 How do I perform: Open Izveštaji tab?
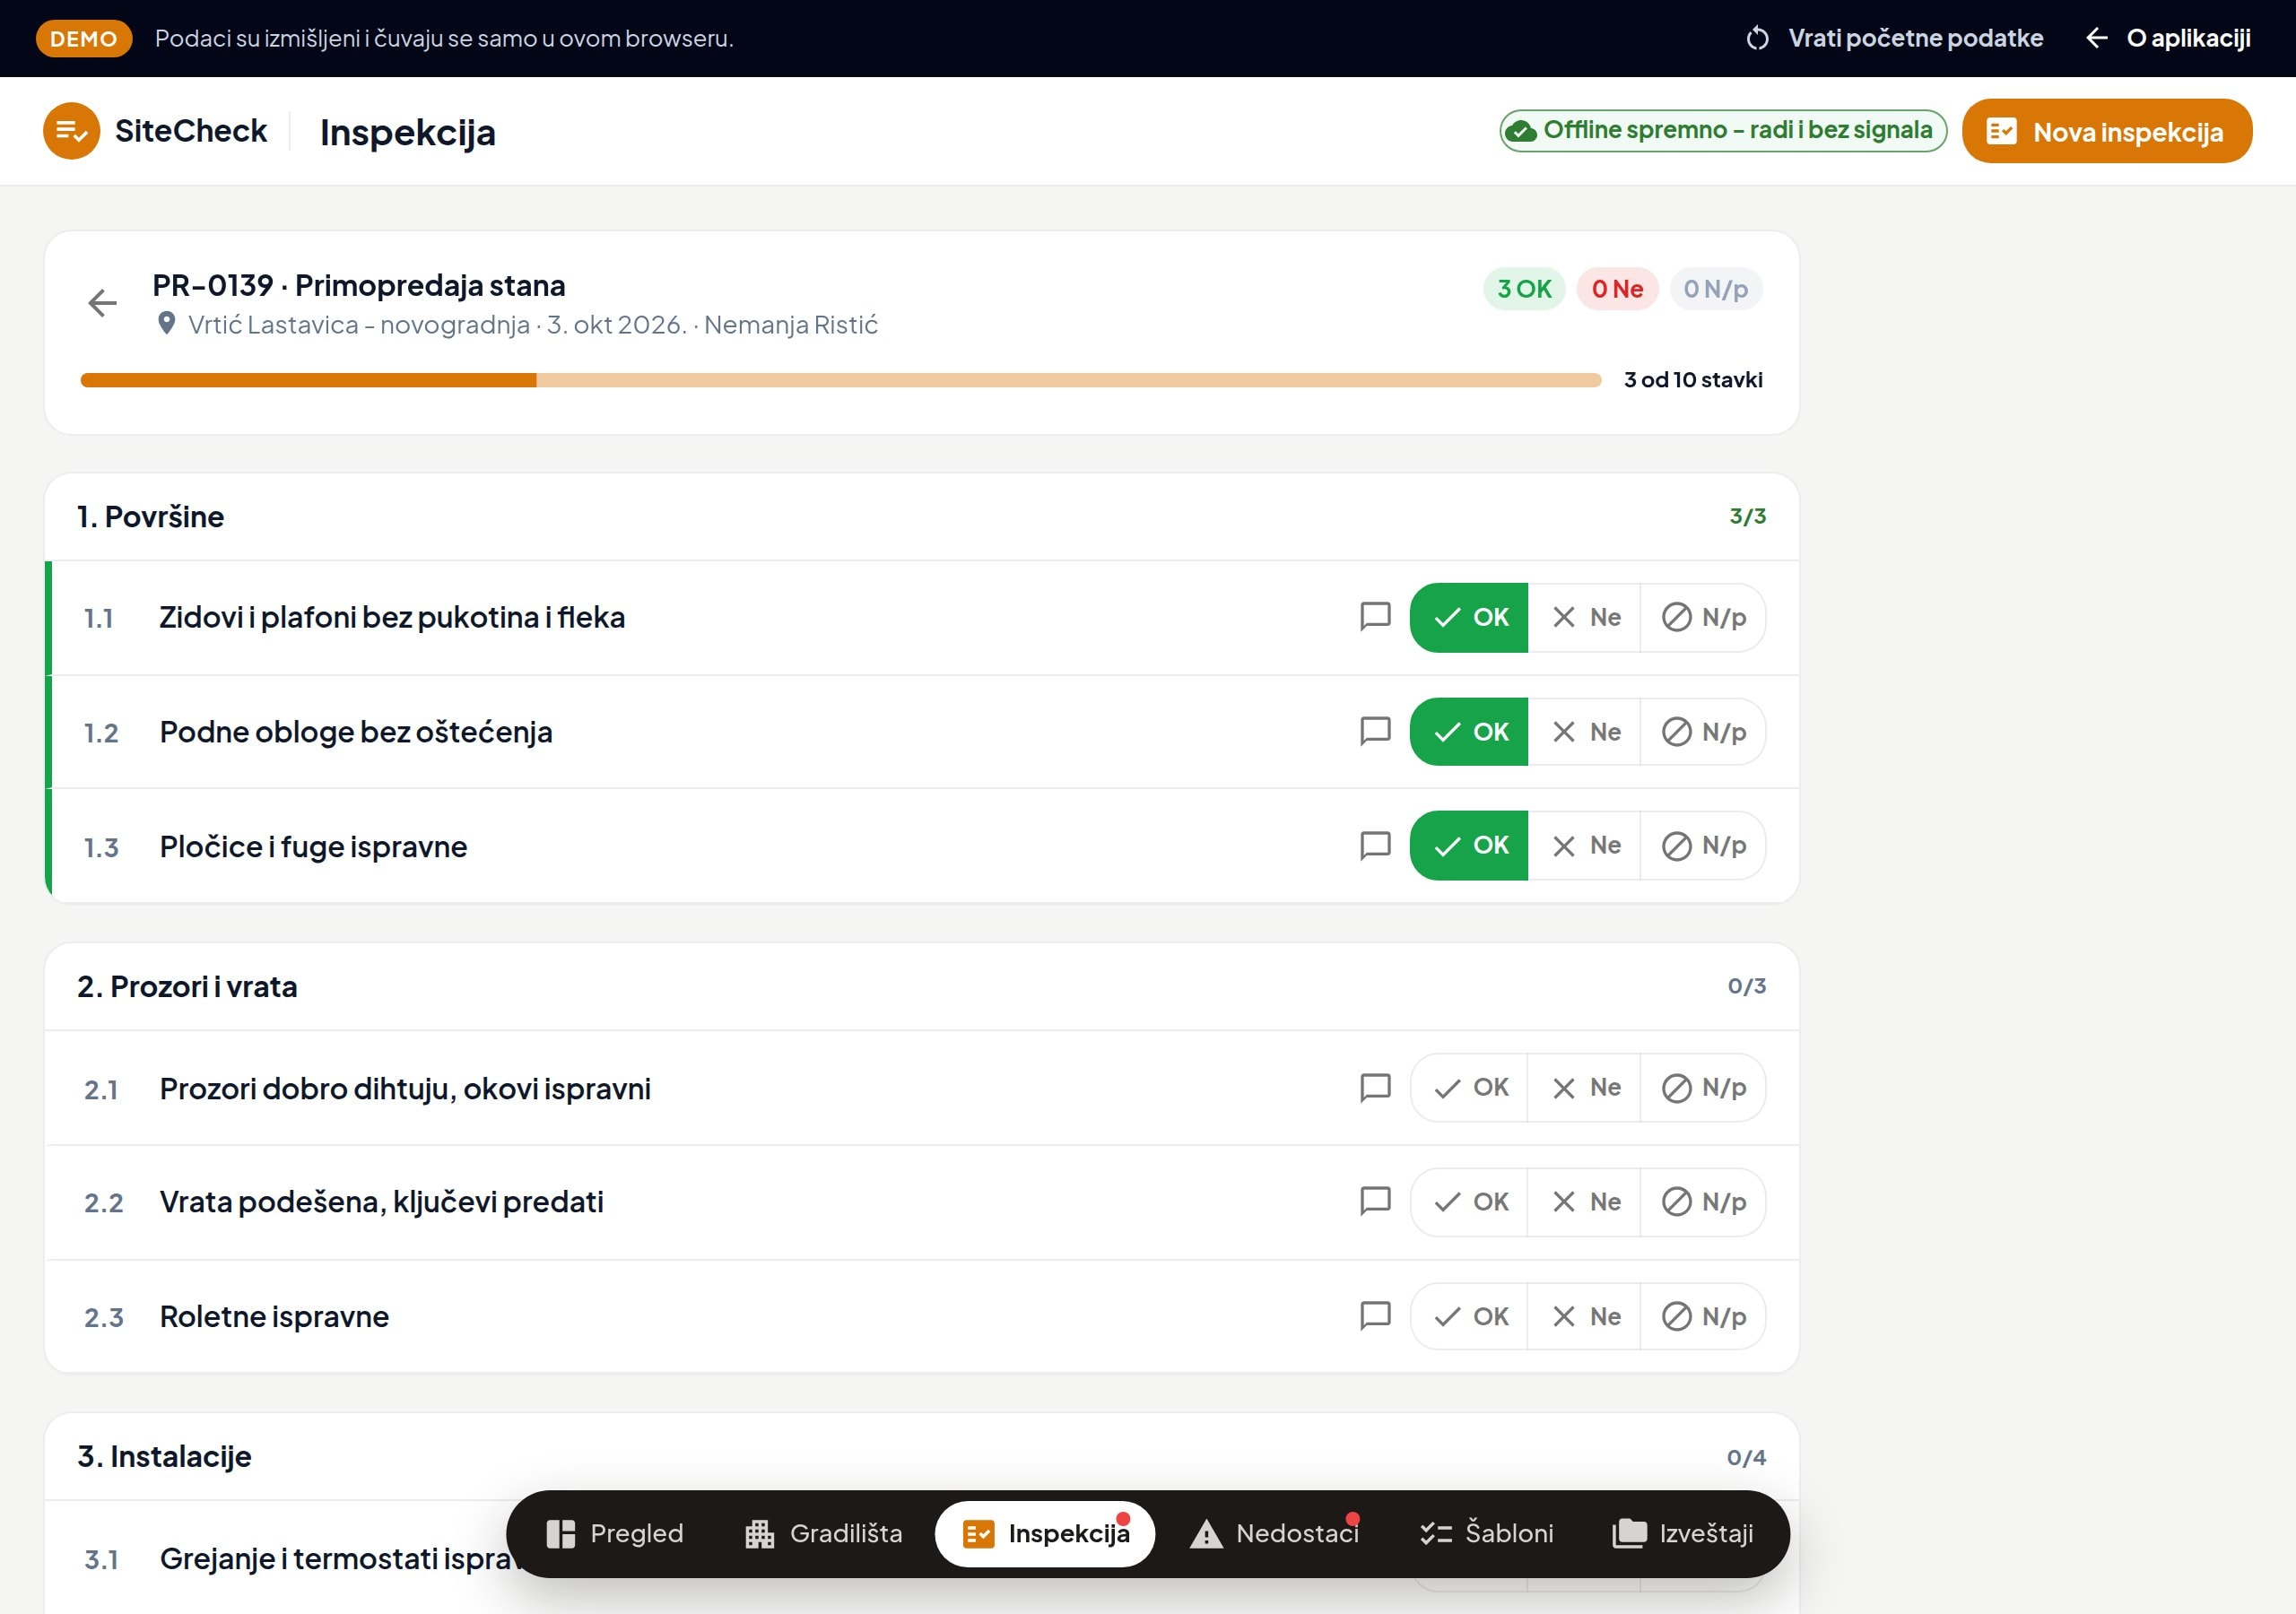[x=1683, y=1534]
